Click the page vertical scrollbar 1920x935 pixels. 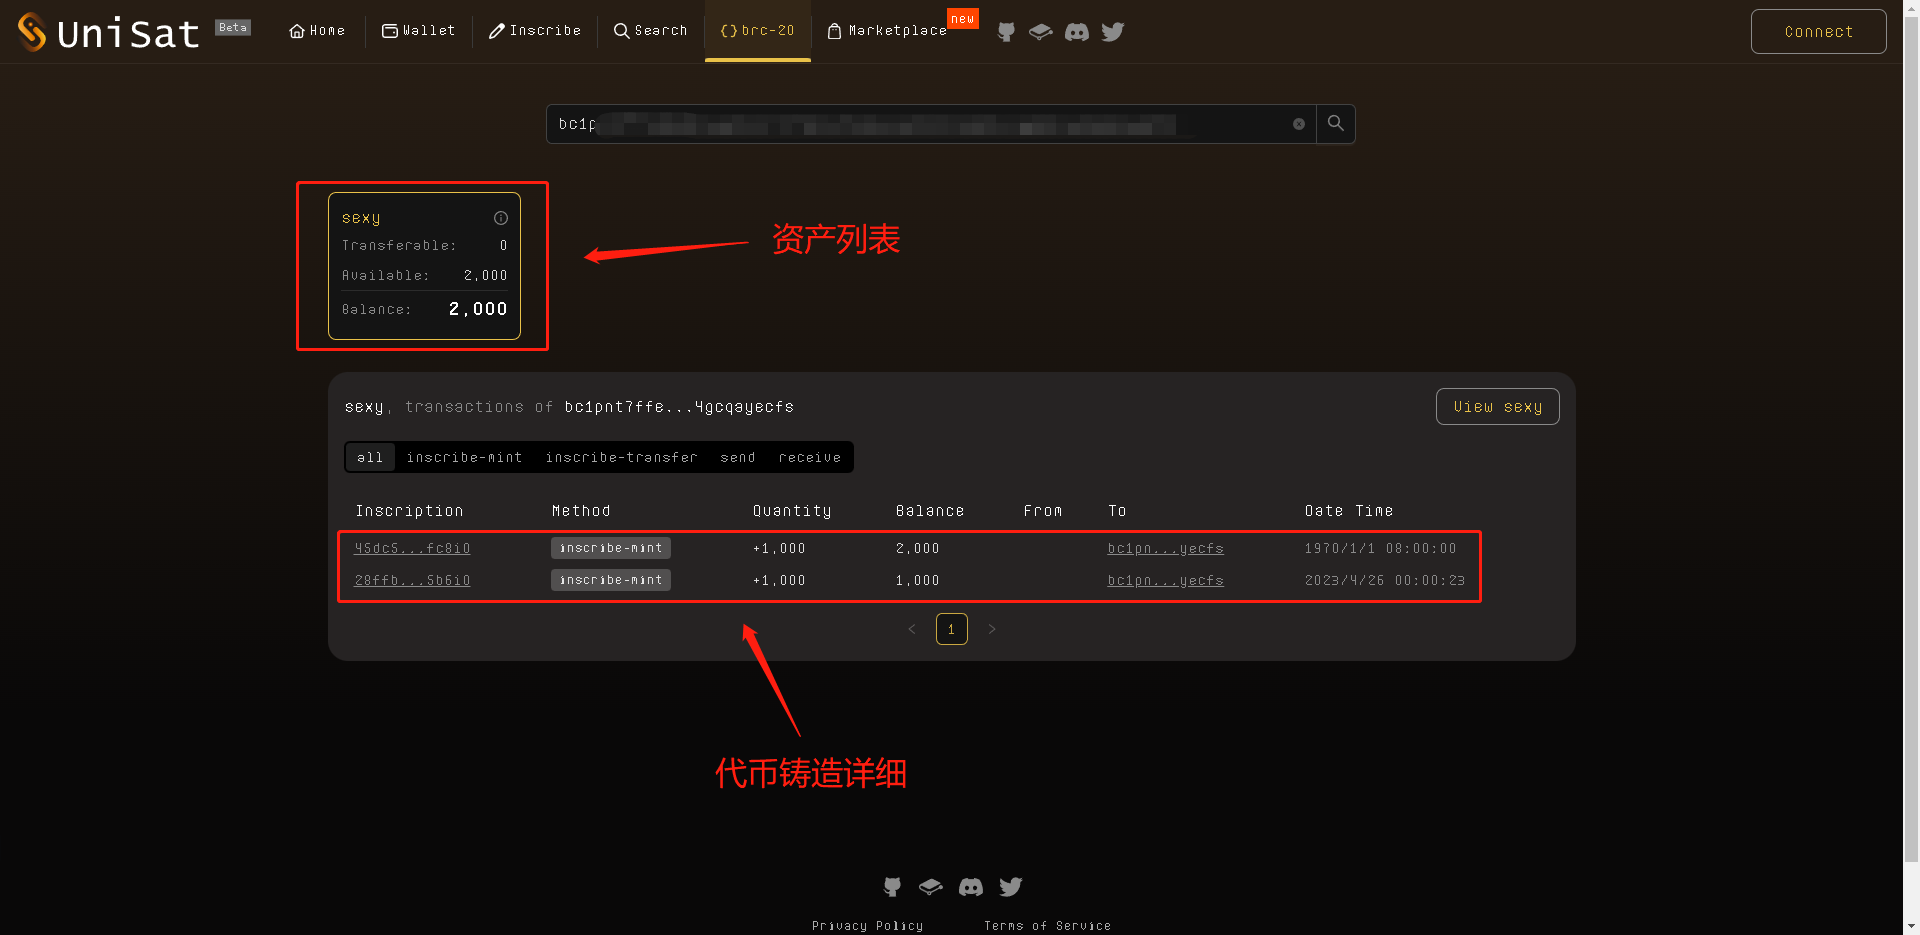tap(1911, 440)
